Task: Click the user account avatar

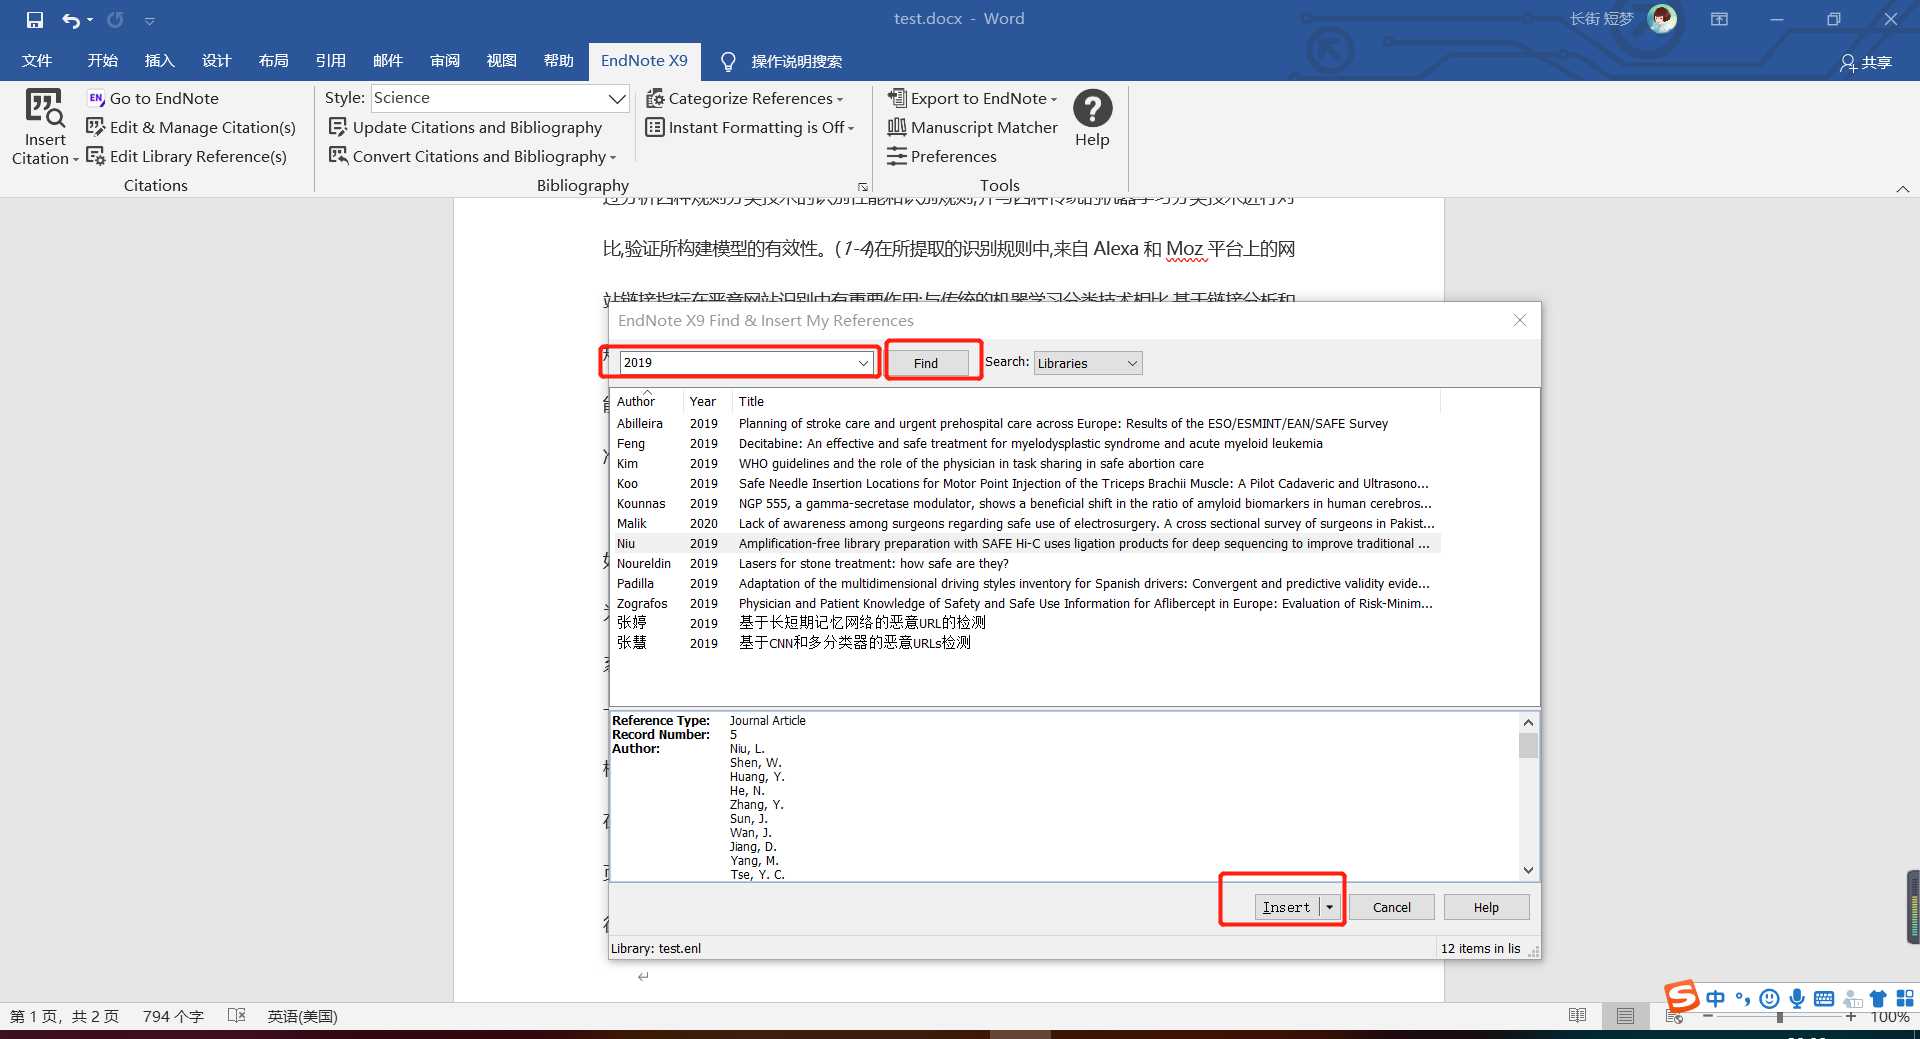Action: [1662, 18]
